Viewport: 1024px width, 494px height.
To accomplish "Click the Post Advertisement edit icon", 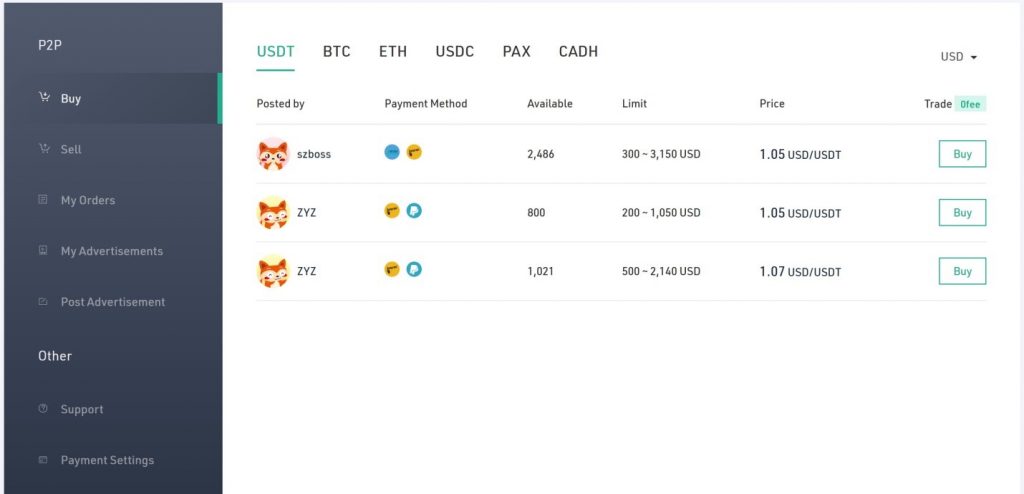I will click(x=43, y=301).
